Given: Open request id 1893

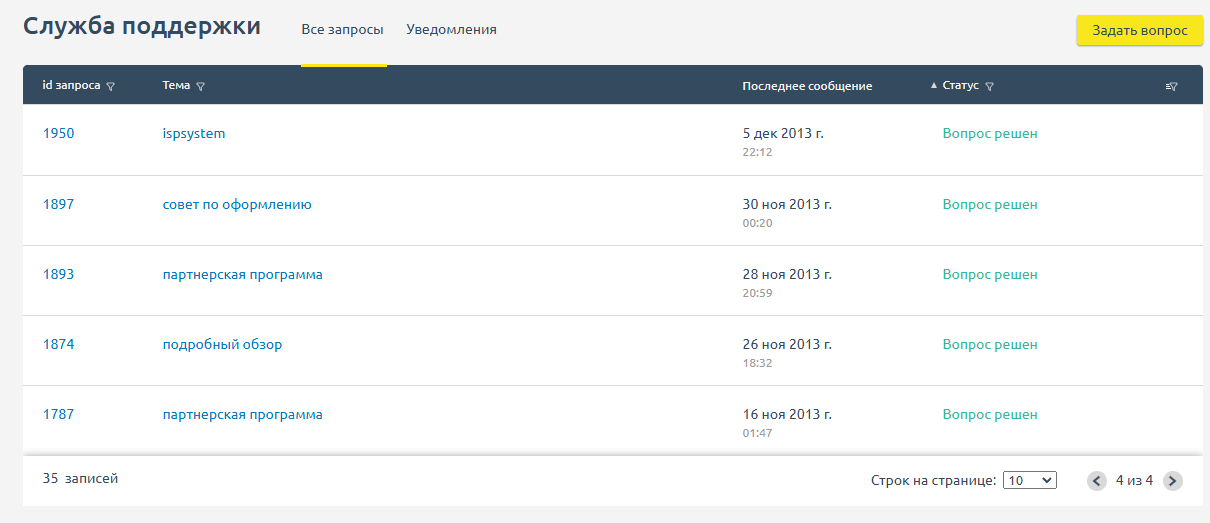Looking at the screenshot, I should coord(58,274).
